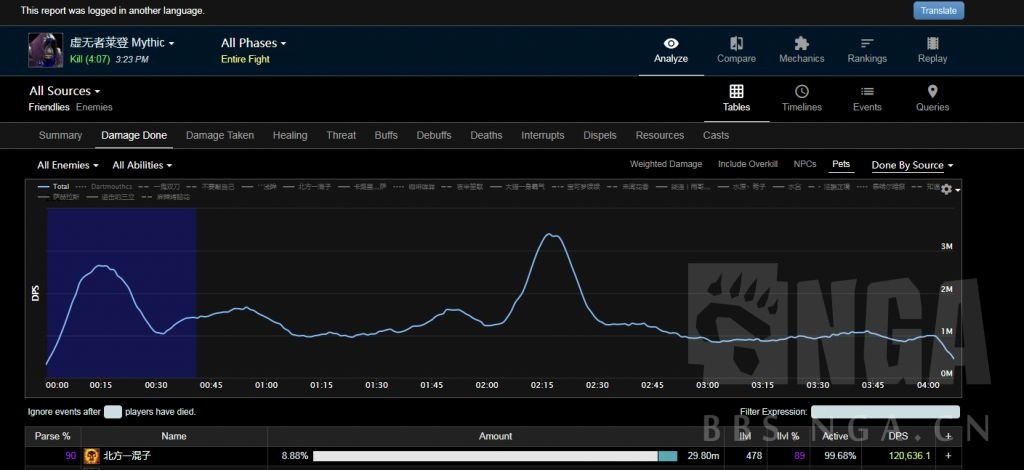Open the Rankings icon
Image resolution: width=1024 pixels, height=470 pixels.
click(867, 44)
